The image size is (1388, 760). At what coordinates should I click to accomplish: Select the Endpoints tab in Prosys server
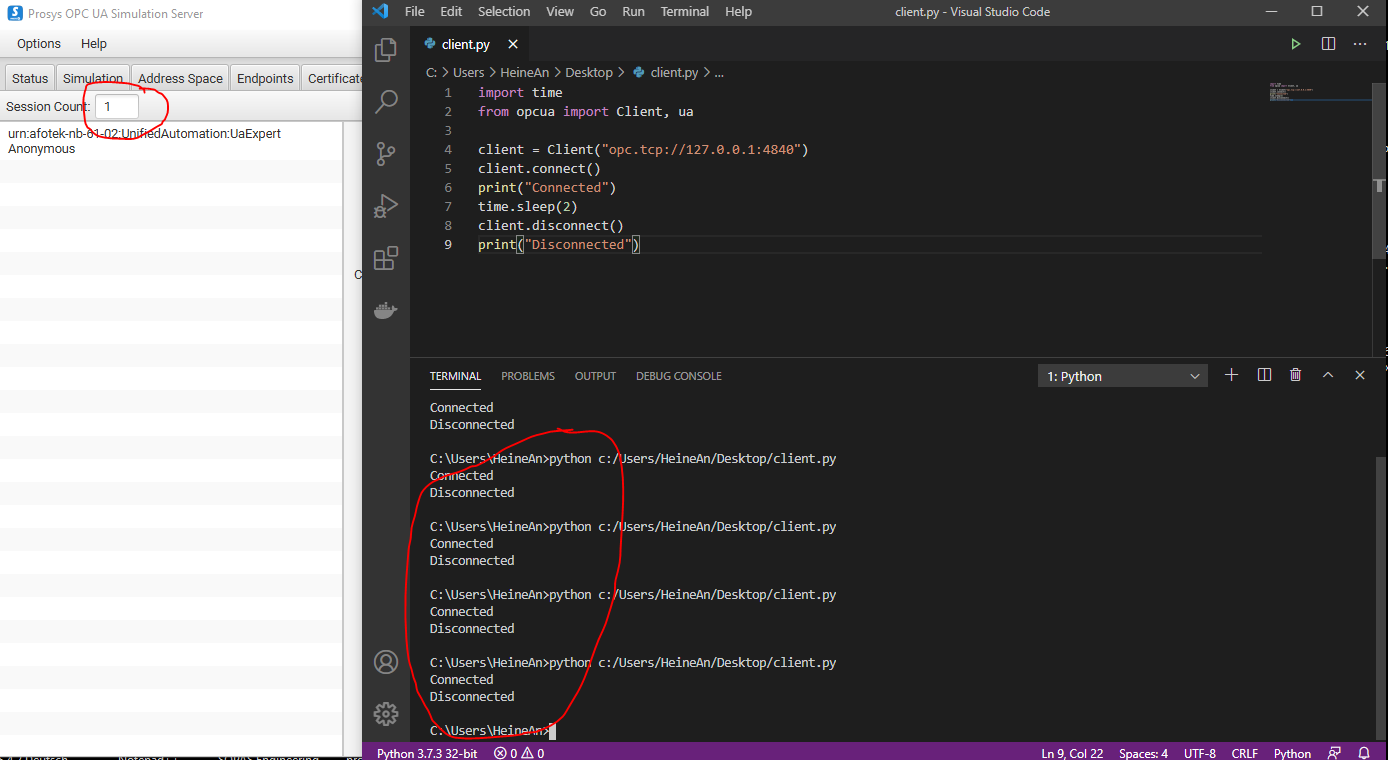[x=264, y=77]
